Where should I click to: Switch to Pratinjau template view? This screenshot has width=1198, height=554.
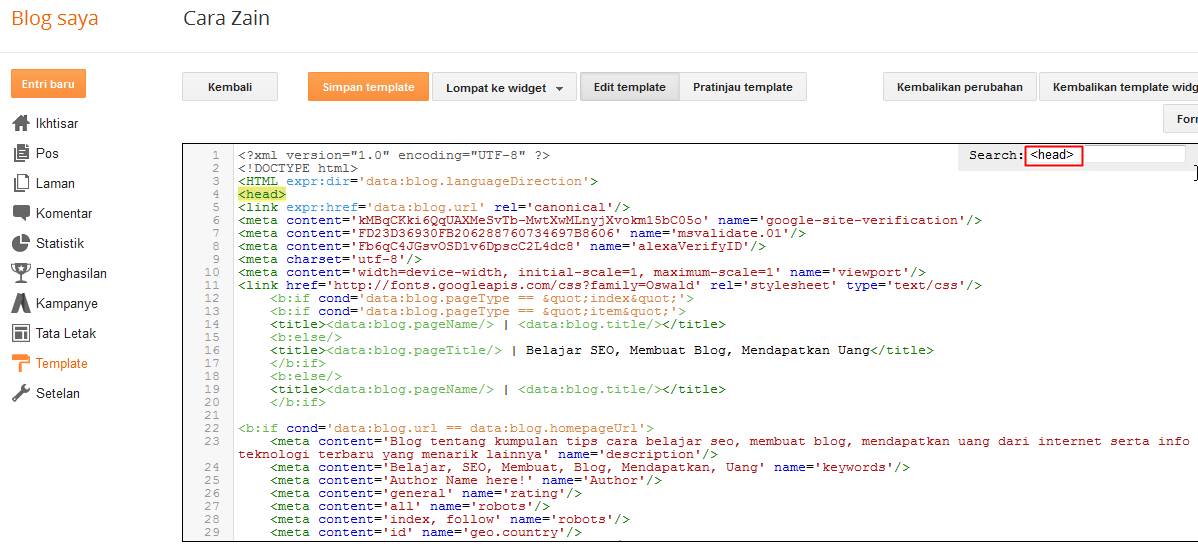coord(743,87)
